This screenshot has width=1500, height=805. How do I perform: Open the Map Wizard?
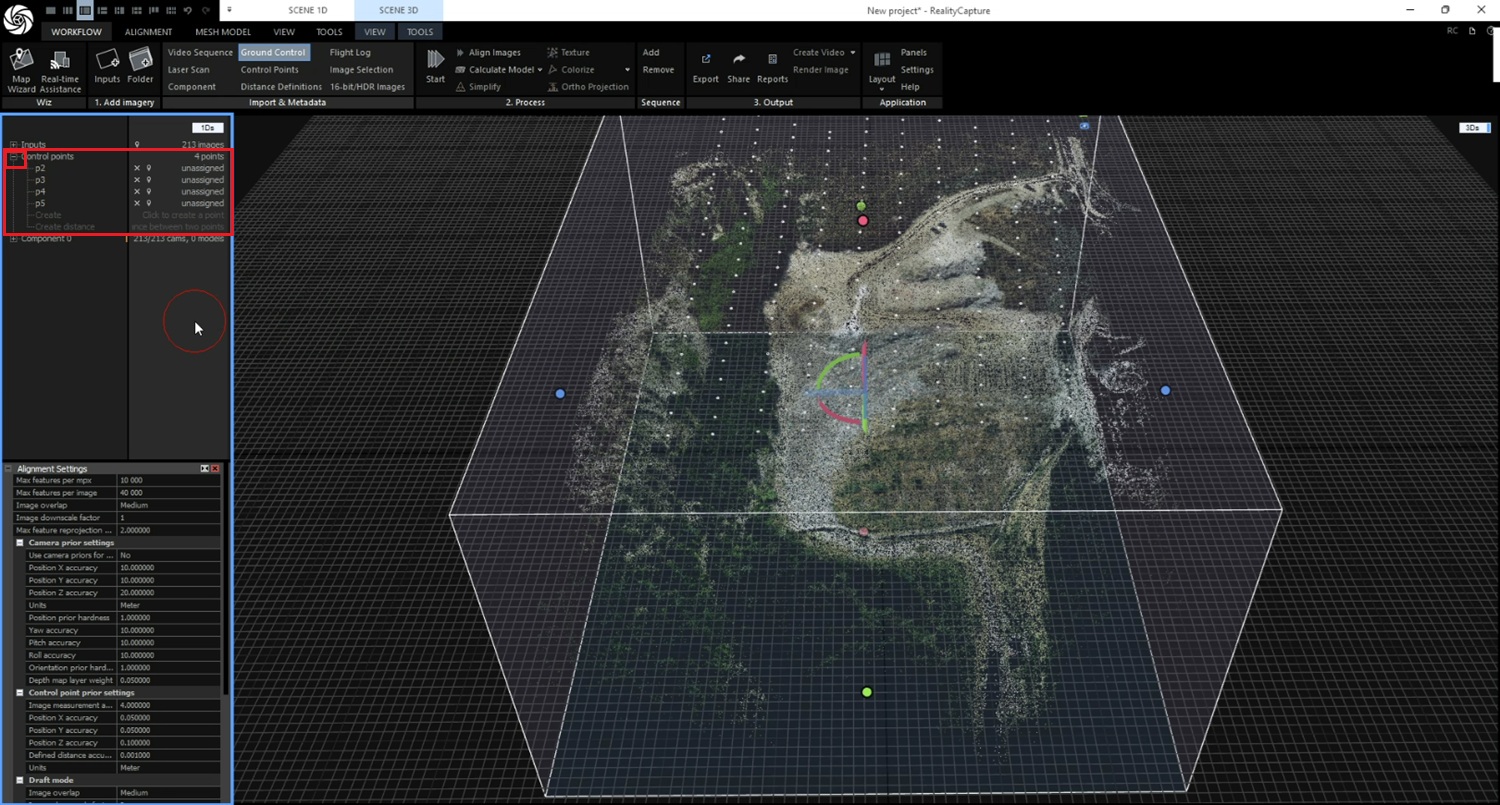click(21, 65)
